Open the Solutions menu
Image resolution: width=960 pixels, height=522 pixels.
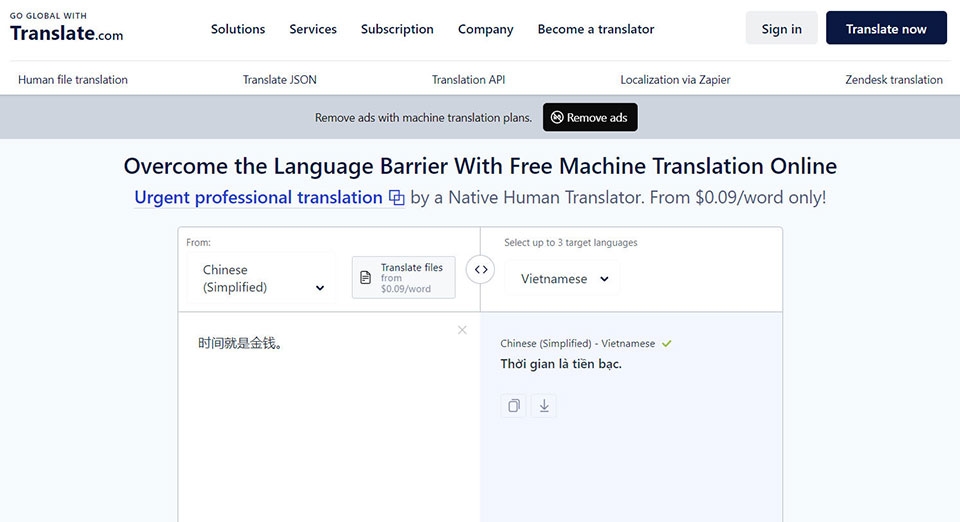[x=238, y=29]
